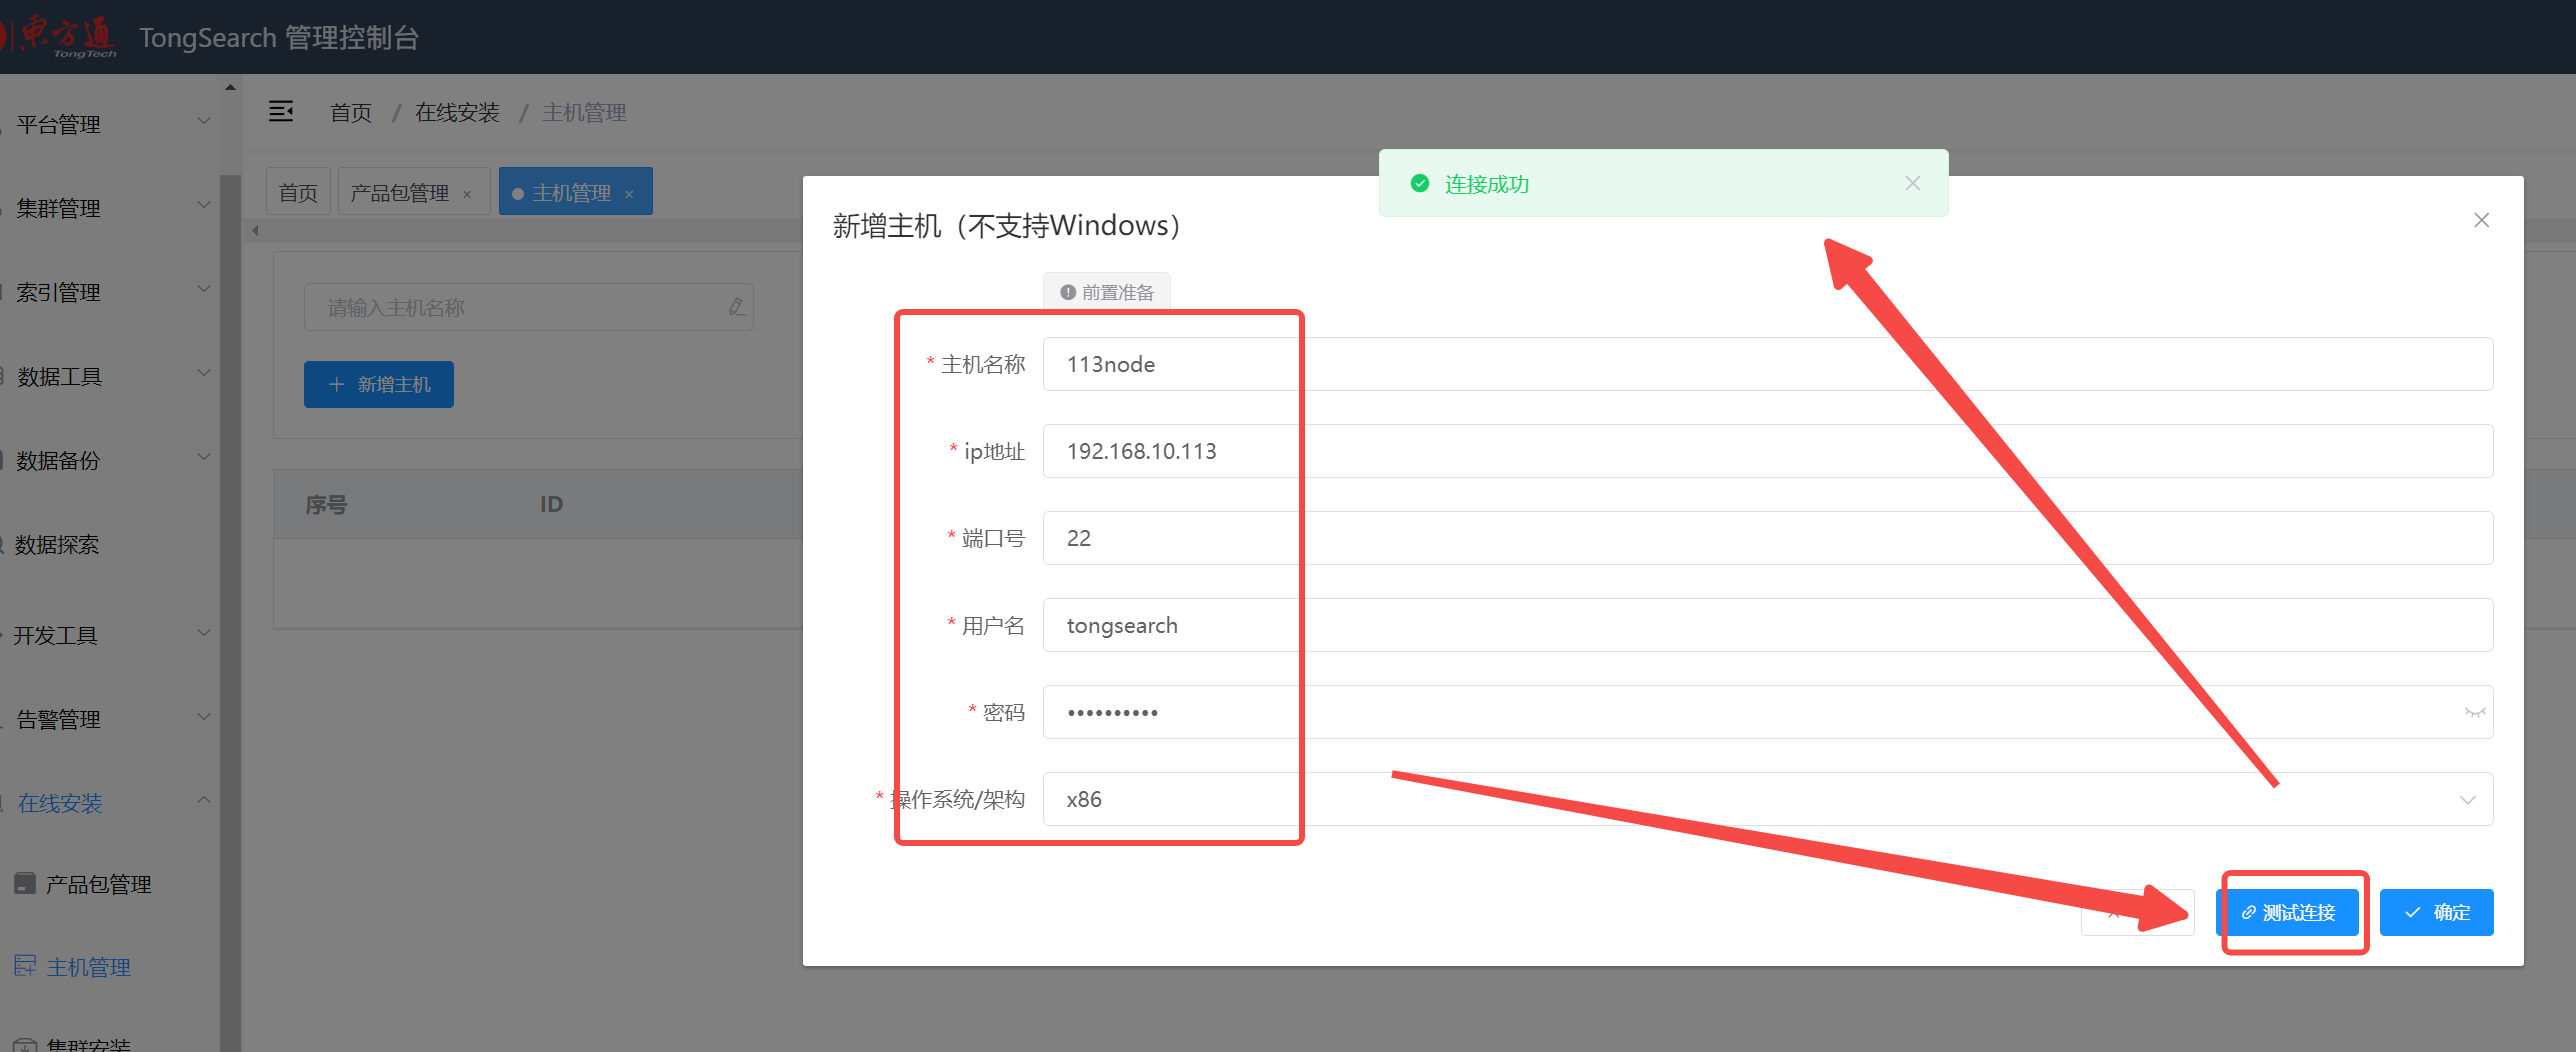Close the 新增主机 dialog with the X icon
The image size is (2576, 1052).
coord(2481,220)
